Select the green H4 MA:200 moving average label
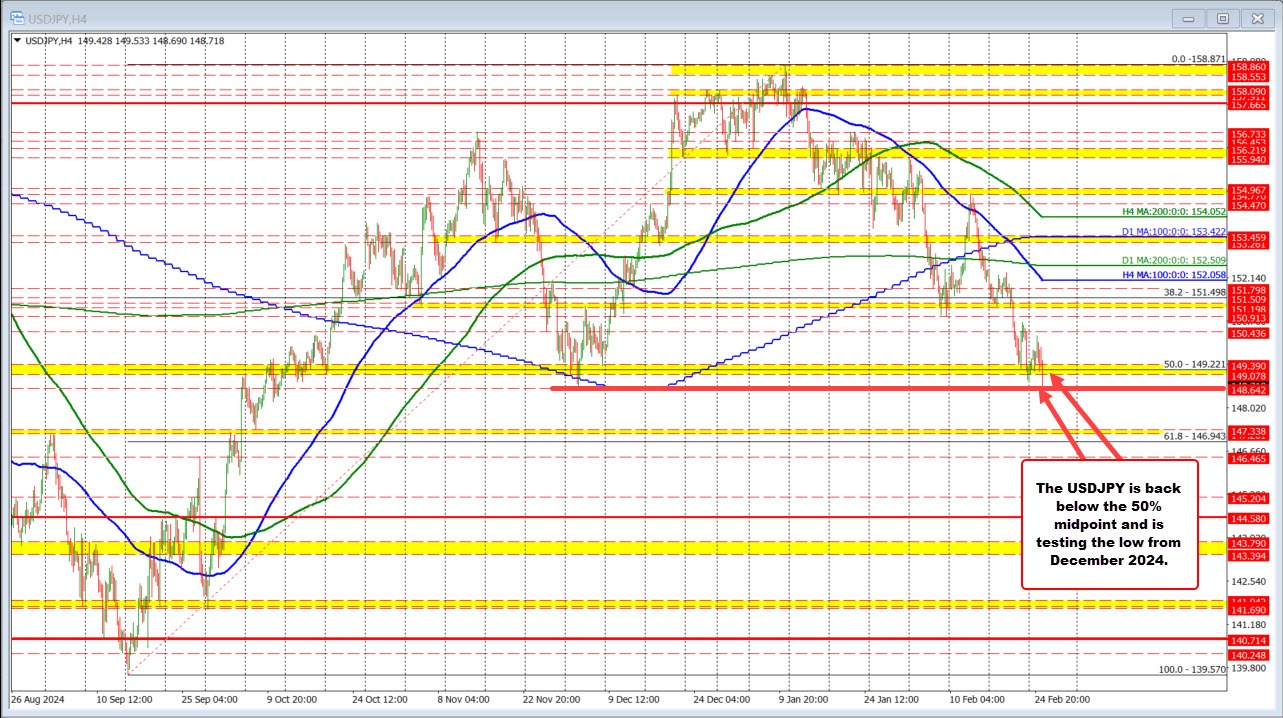 (1173, 213)
